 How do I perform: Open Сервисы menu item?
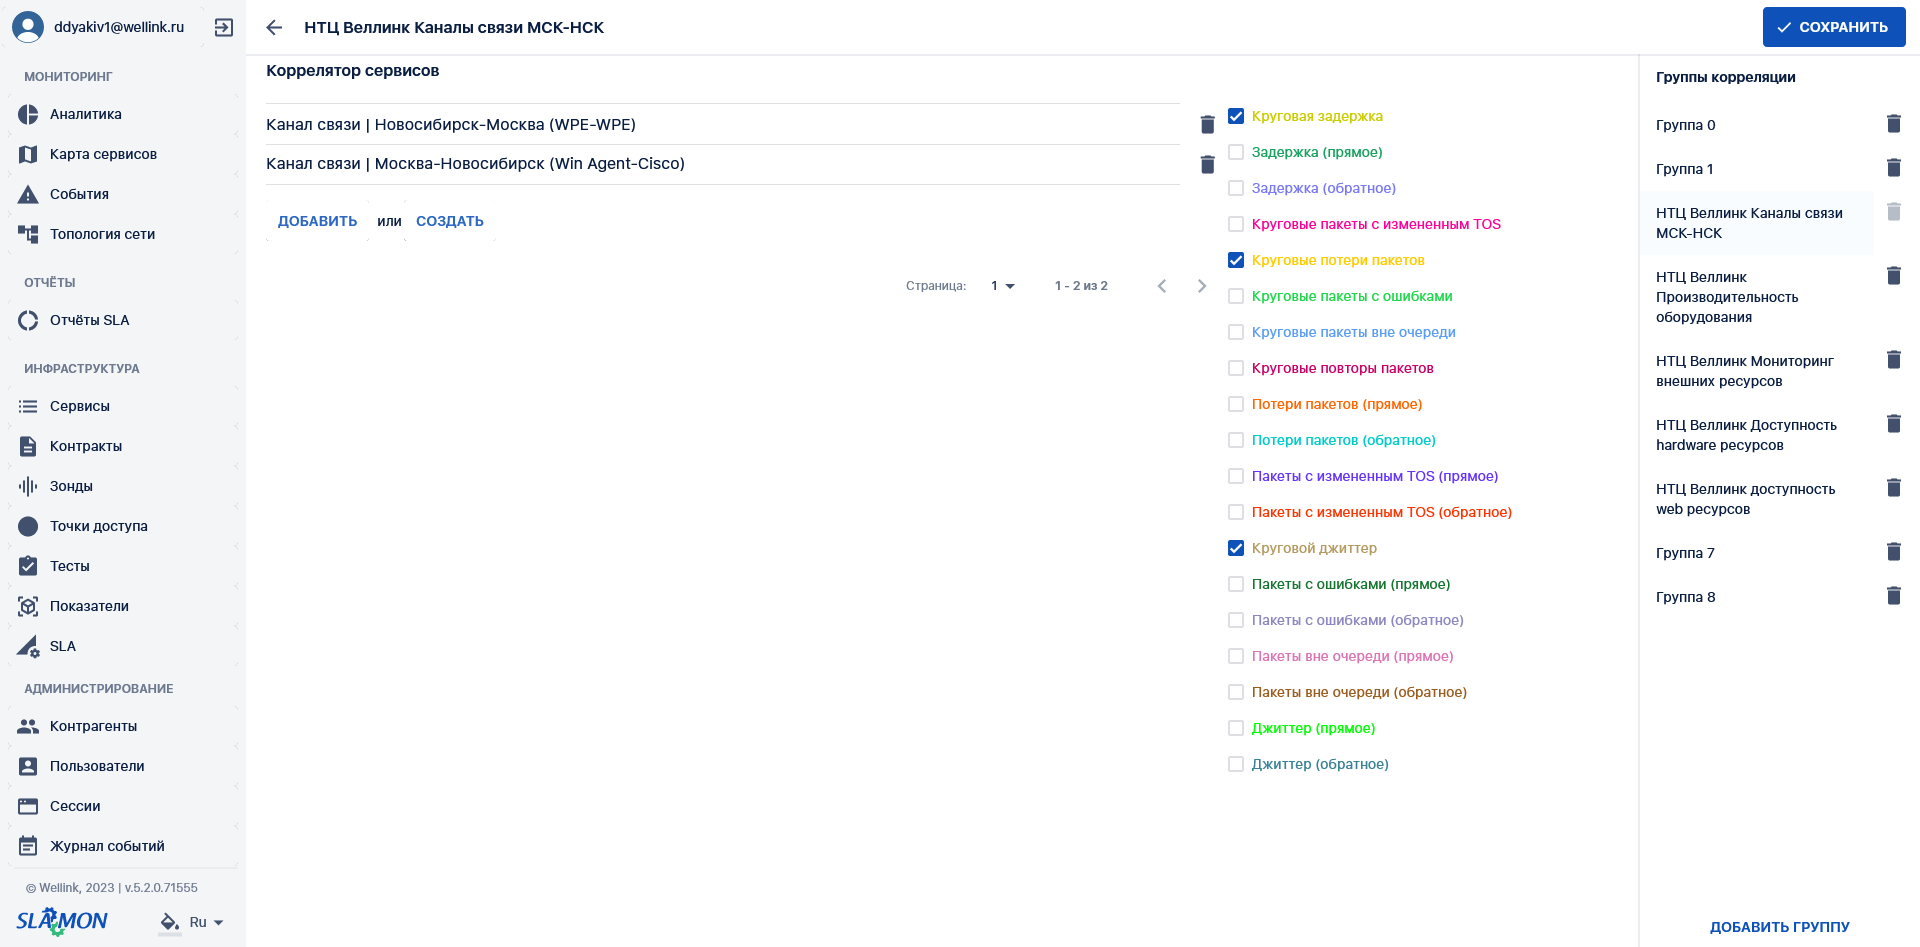tap(122, 406)
